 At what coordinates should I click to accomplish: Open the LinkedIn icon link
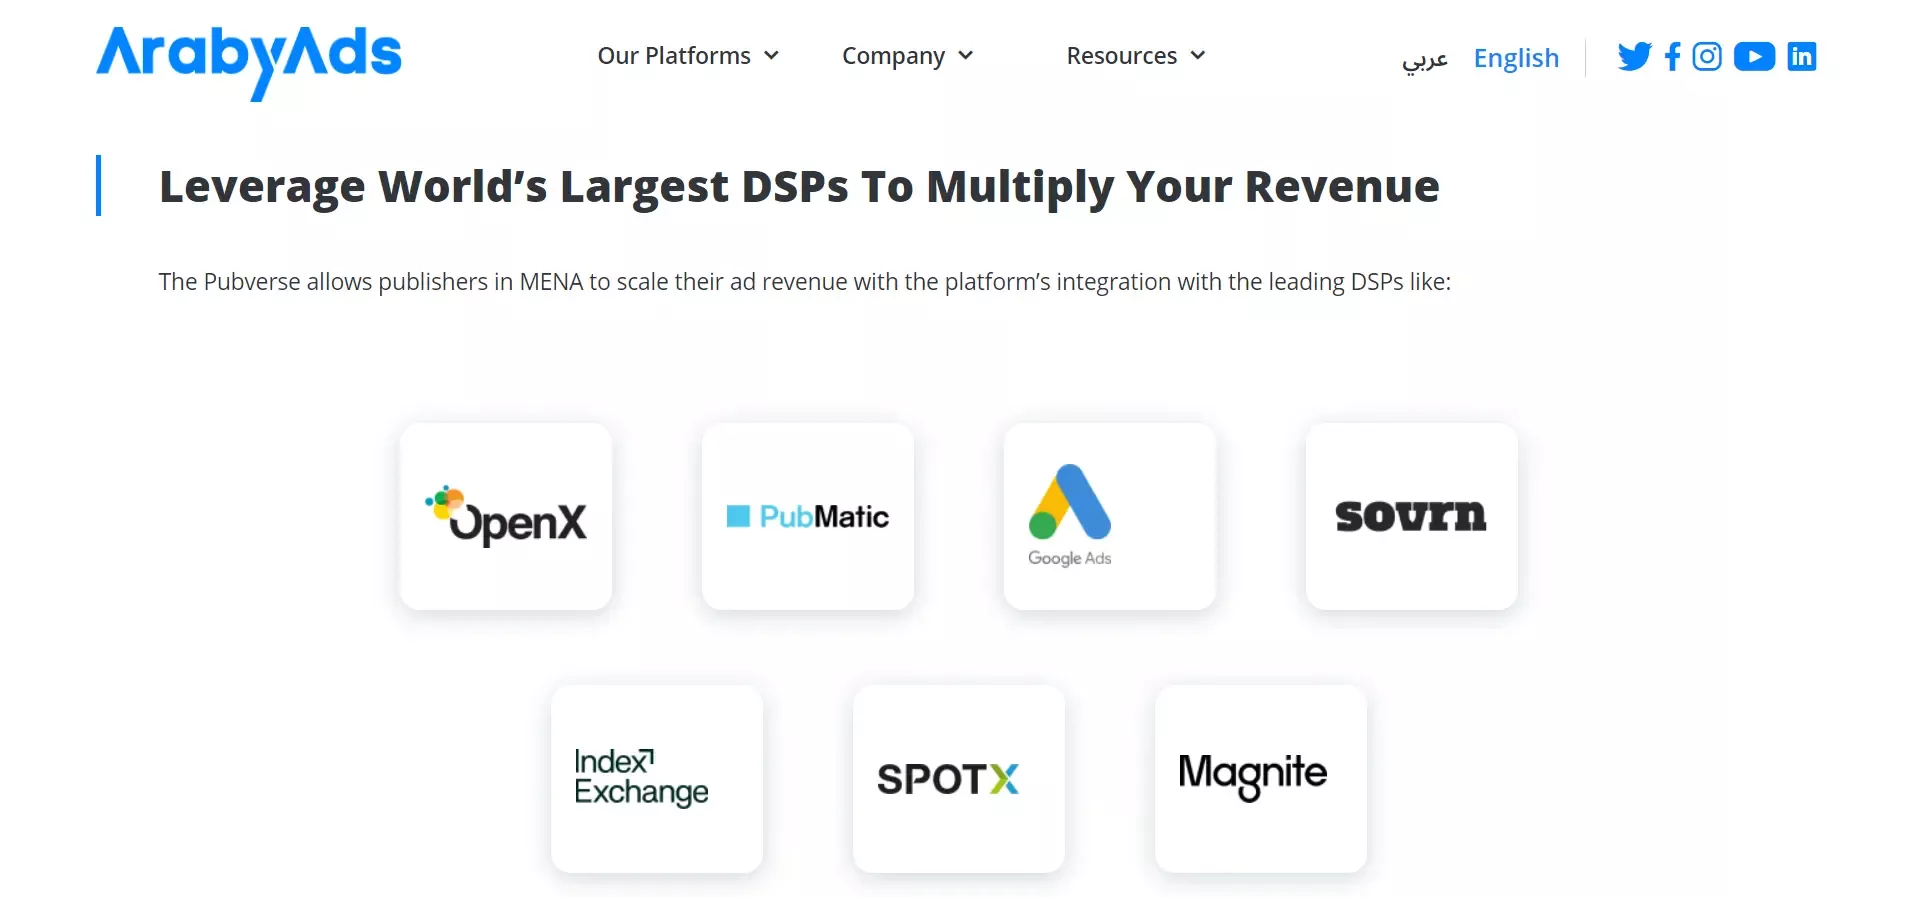(1801, 57)
